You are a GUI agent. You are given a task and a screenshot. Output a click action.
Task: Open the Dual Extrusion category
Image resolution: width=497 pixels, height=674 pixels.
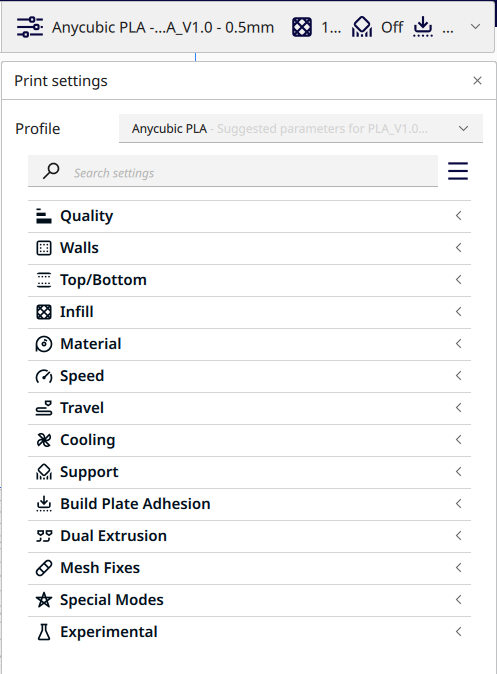pyautogui.click(x=249, y=536)
